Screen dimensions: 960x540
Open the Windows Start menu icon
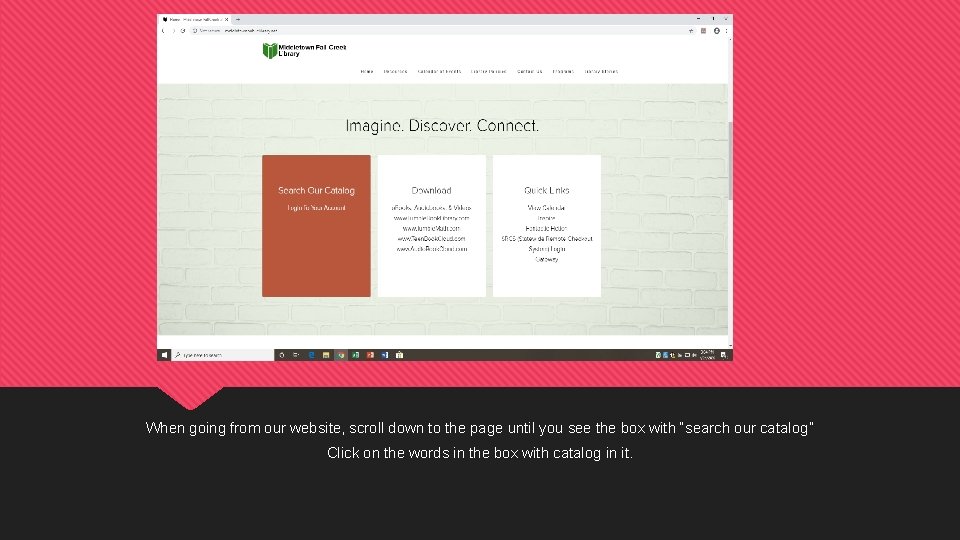(x=164, y=355)
